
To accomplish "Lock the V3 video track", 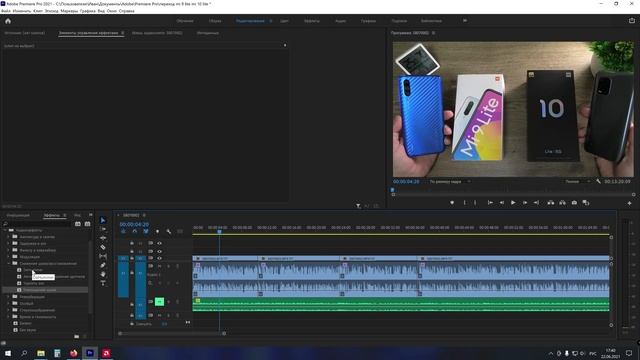I will [x=132, y=243].
